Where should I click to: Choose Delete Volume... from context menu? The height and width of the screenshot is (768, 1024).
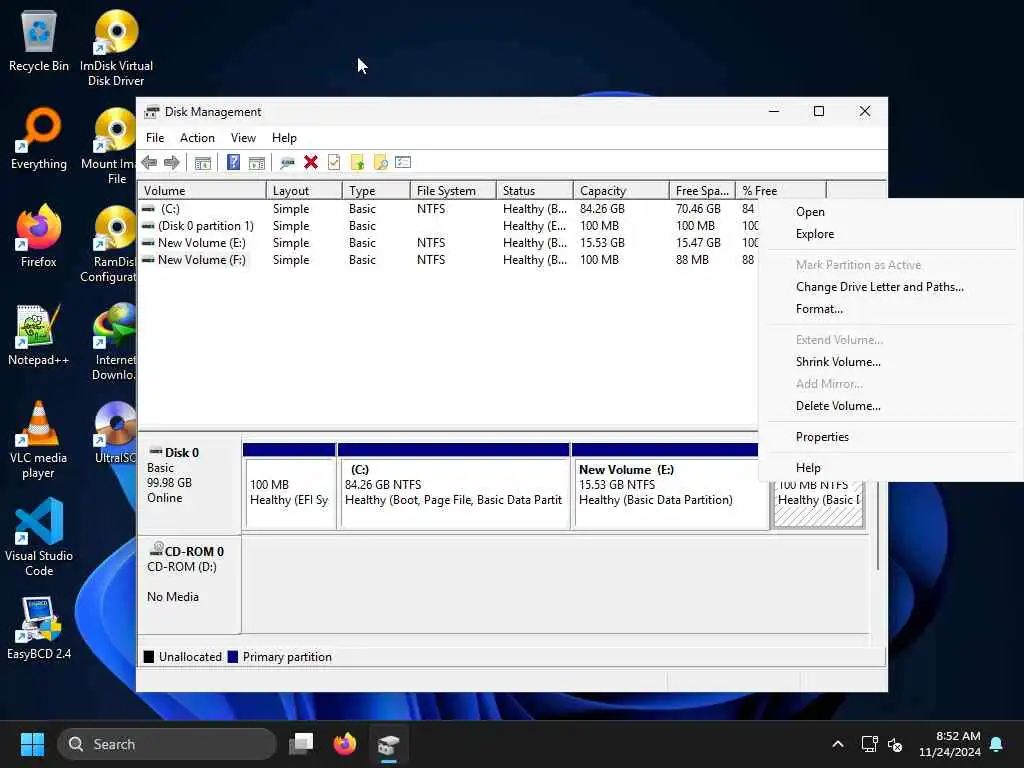[891, 406]
